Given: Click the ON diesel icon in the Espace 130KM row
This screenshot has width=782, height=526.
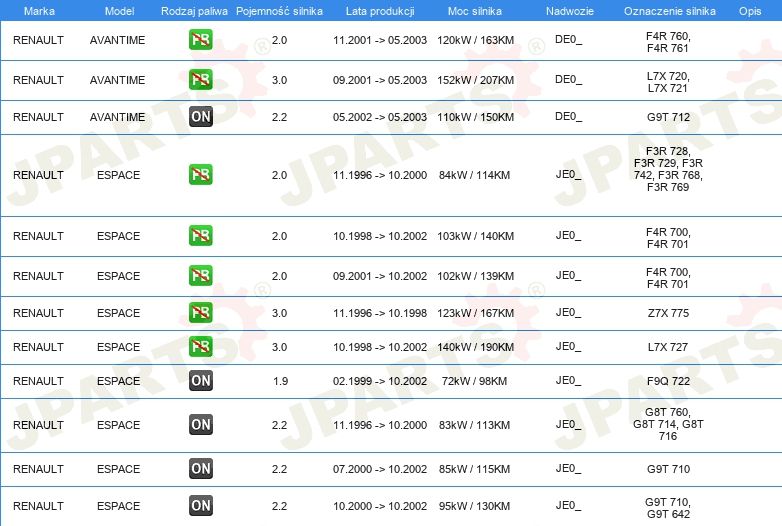Looking at the screenshot, I should pos(201,505).
